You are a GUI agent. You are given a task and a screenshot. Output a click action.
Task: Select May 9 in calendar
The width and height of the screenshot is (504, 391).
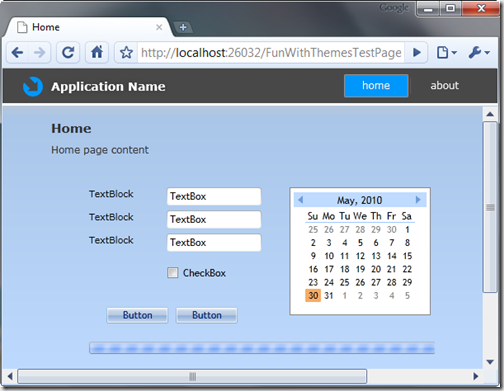[x=313, y=256]
